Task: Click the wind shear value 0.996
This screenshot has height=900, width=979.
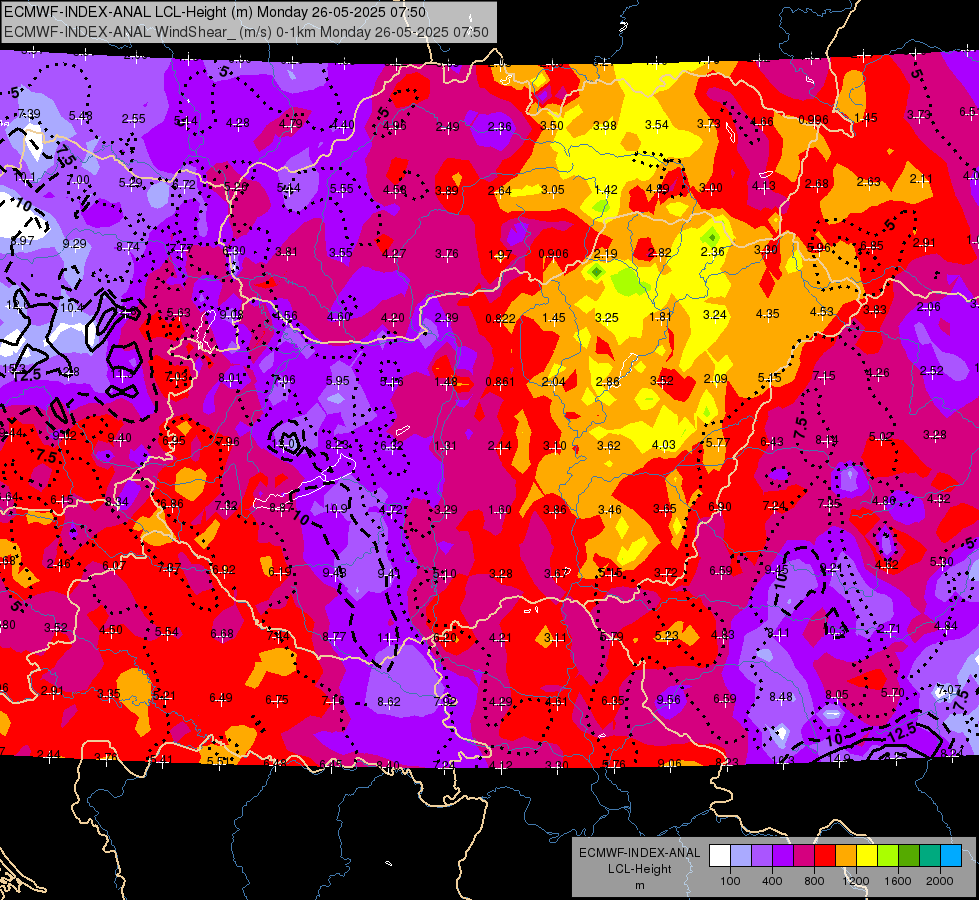Action: click(x=813, y=120)
